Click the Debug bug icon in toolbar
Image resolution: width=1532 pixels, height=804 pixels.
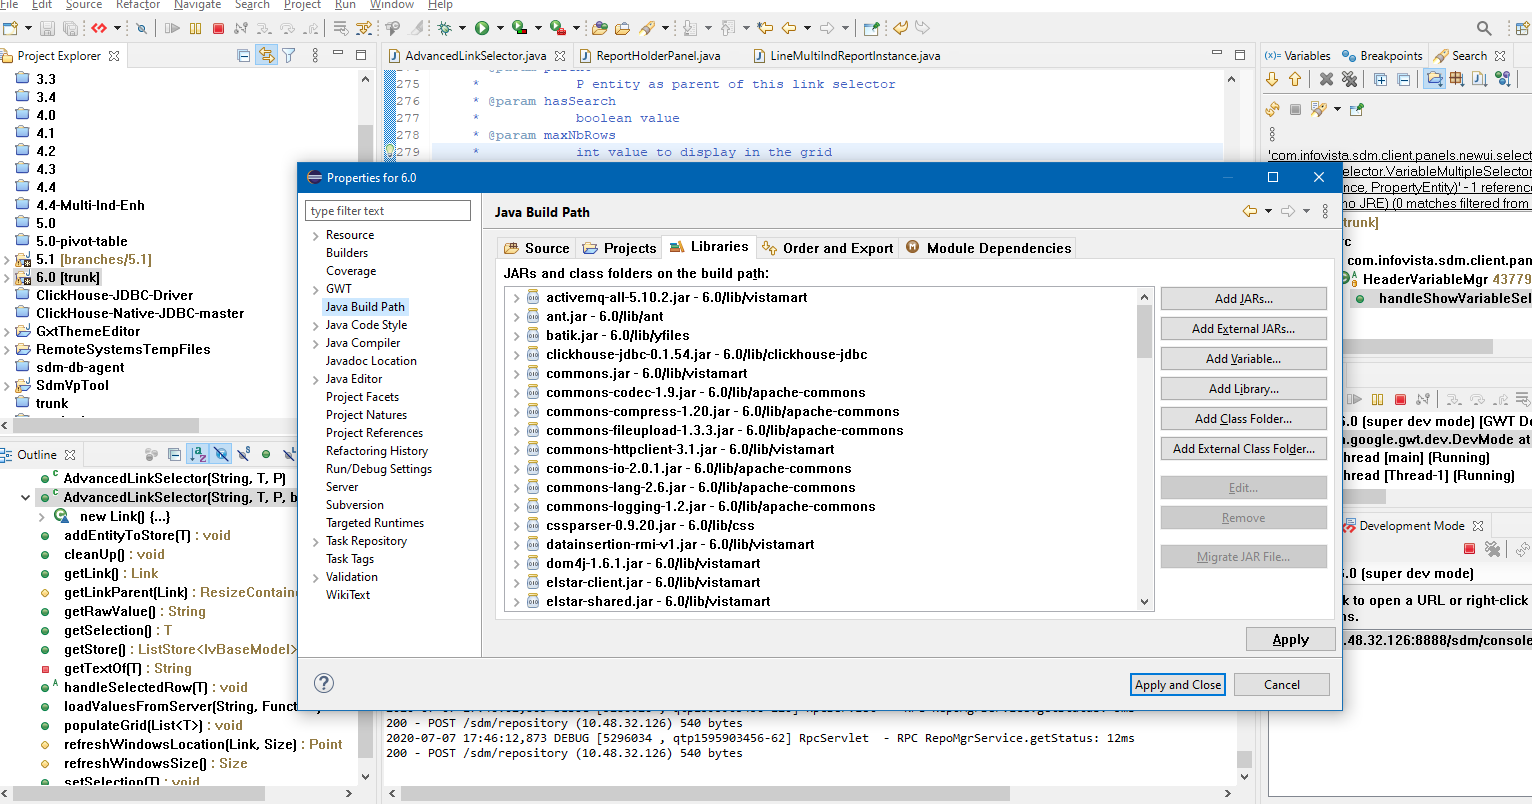444,28
